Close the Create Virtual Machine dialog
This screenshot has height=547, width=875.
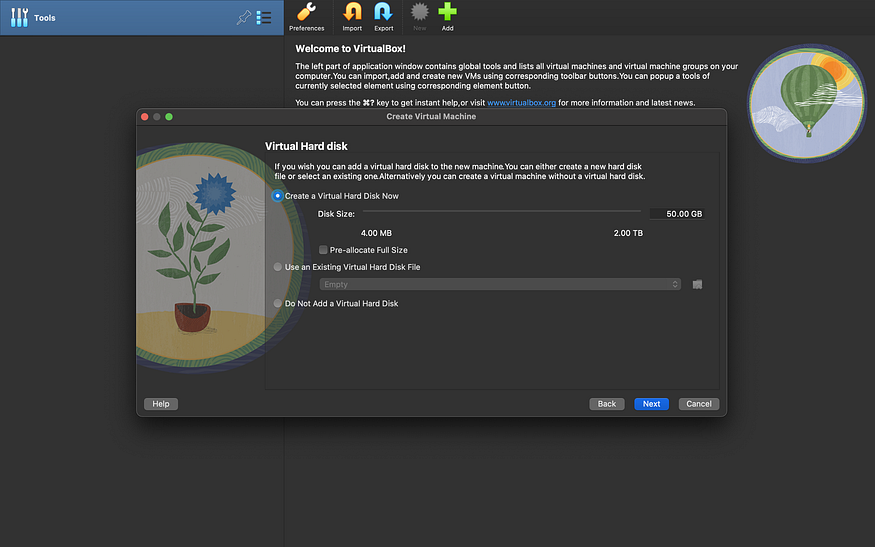coord(145,117)
